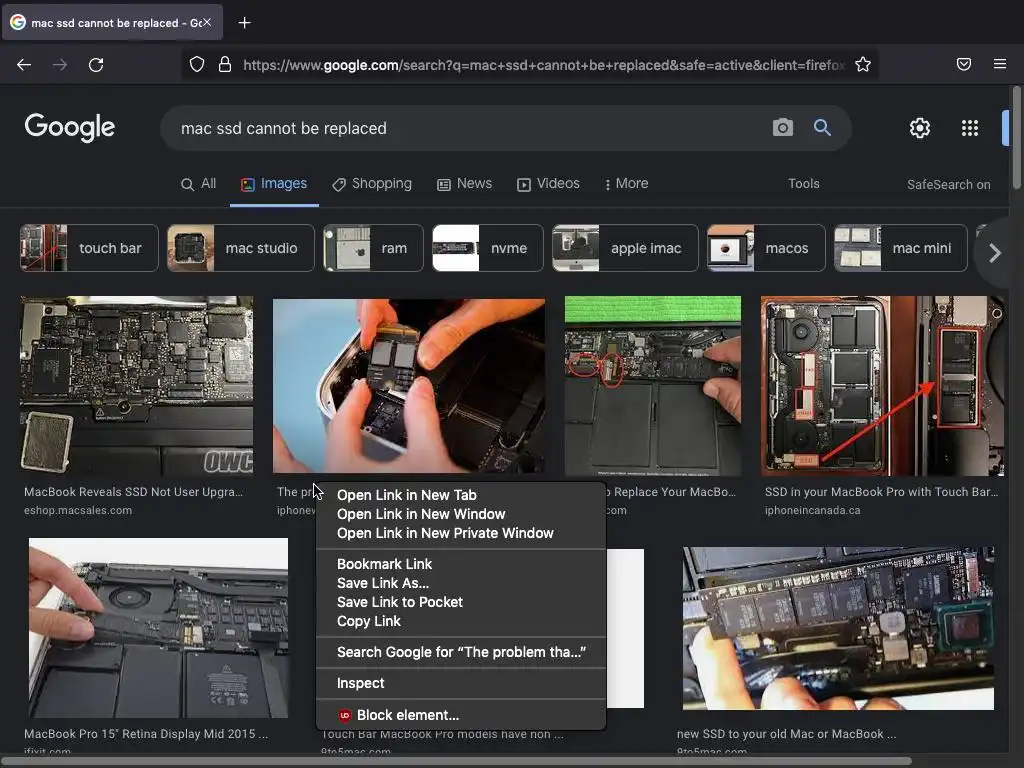Close the 'mac ssd cannot be replaced' tab
The width and height of the screenshot is (1024, 768).
pos(207,22)
